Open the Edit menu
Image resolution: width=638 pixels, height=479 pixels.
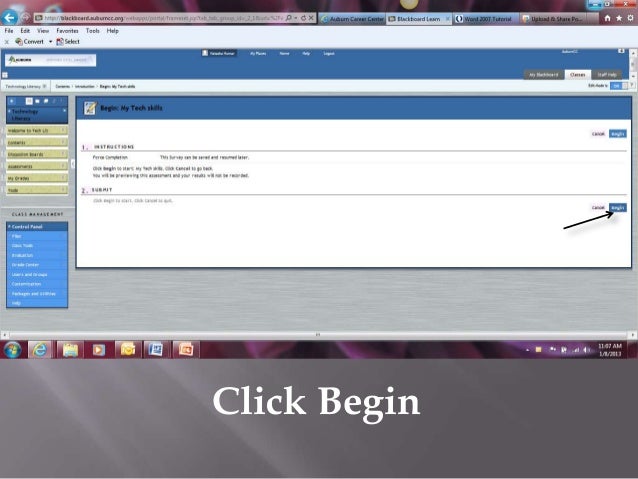click(x=25, y=31)
